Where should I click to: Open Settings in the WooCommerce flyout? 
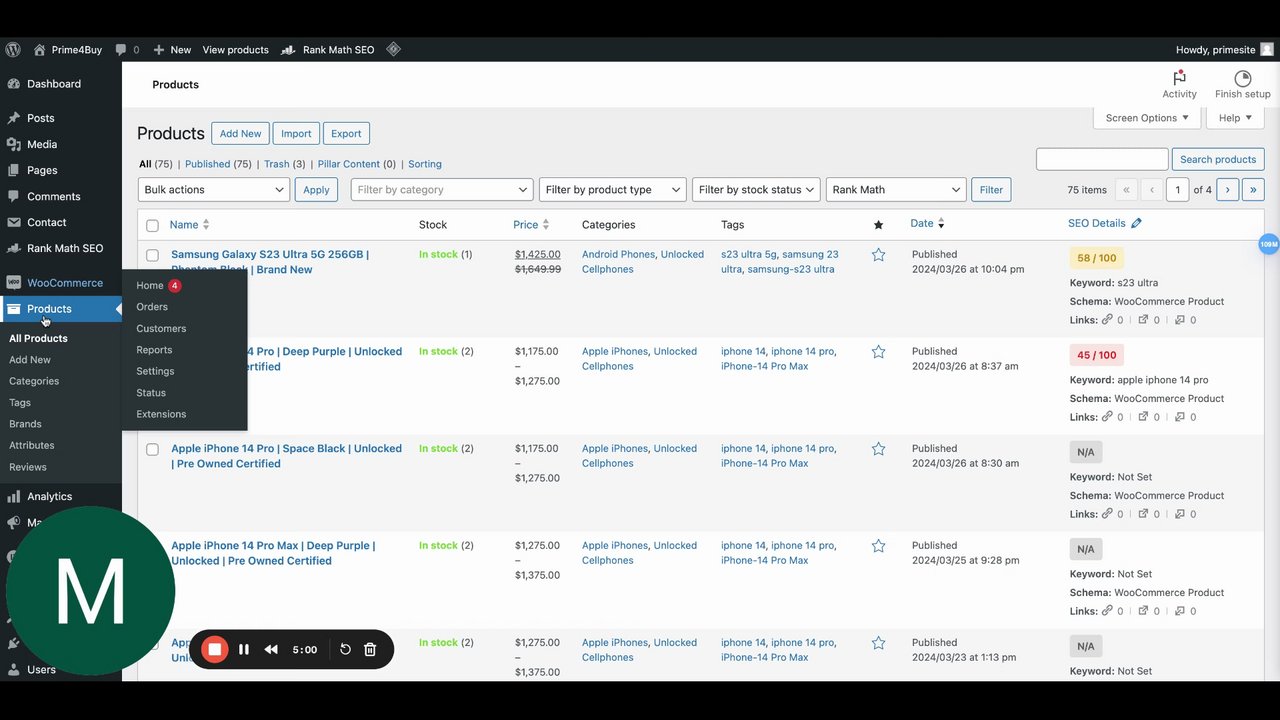pos(155,371)
